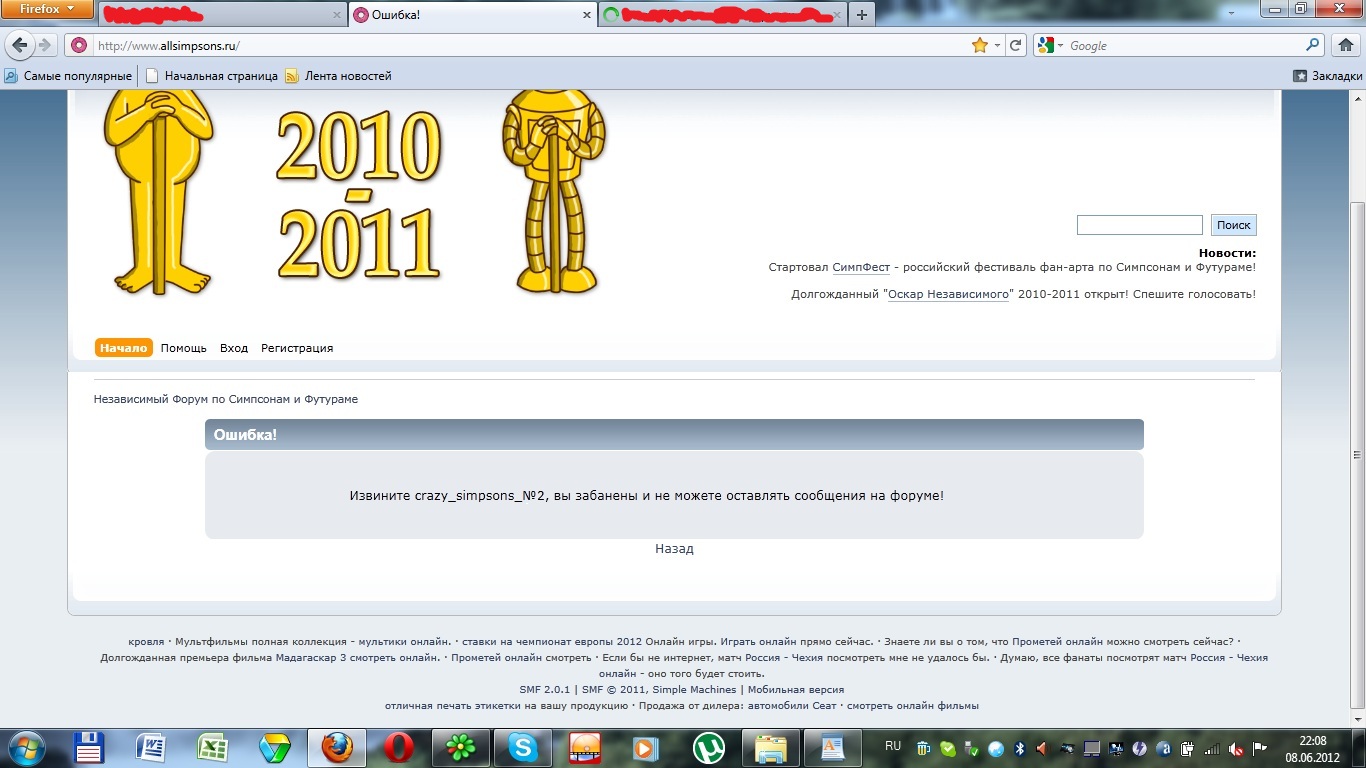Go back with the browser back arrow
Image resolution: width=1366 pixels, height=768 pixels.
tap(18, 45)
